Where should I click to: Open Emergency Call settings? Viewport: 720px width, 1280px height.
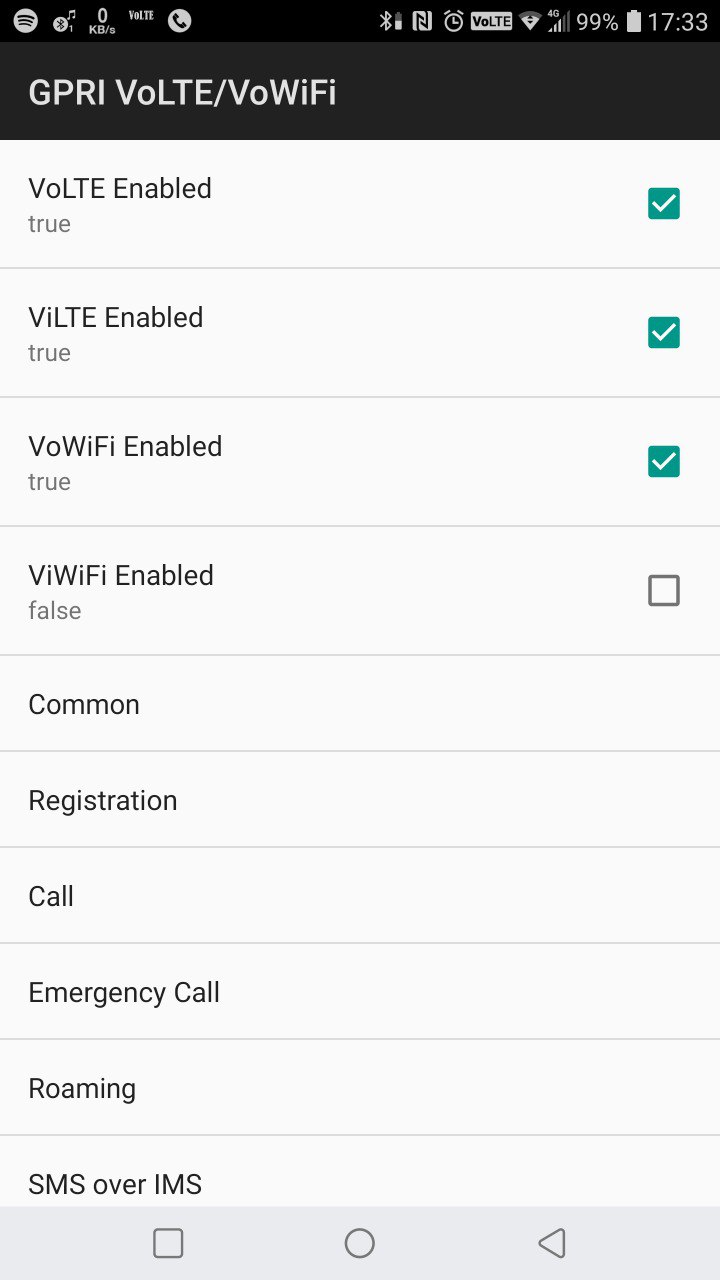click(124, 992)
